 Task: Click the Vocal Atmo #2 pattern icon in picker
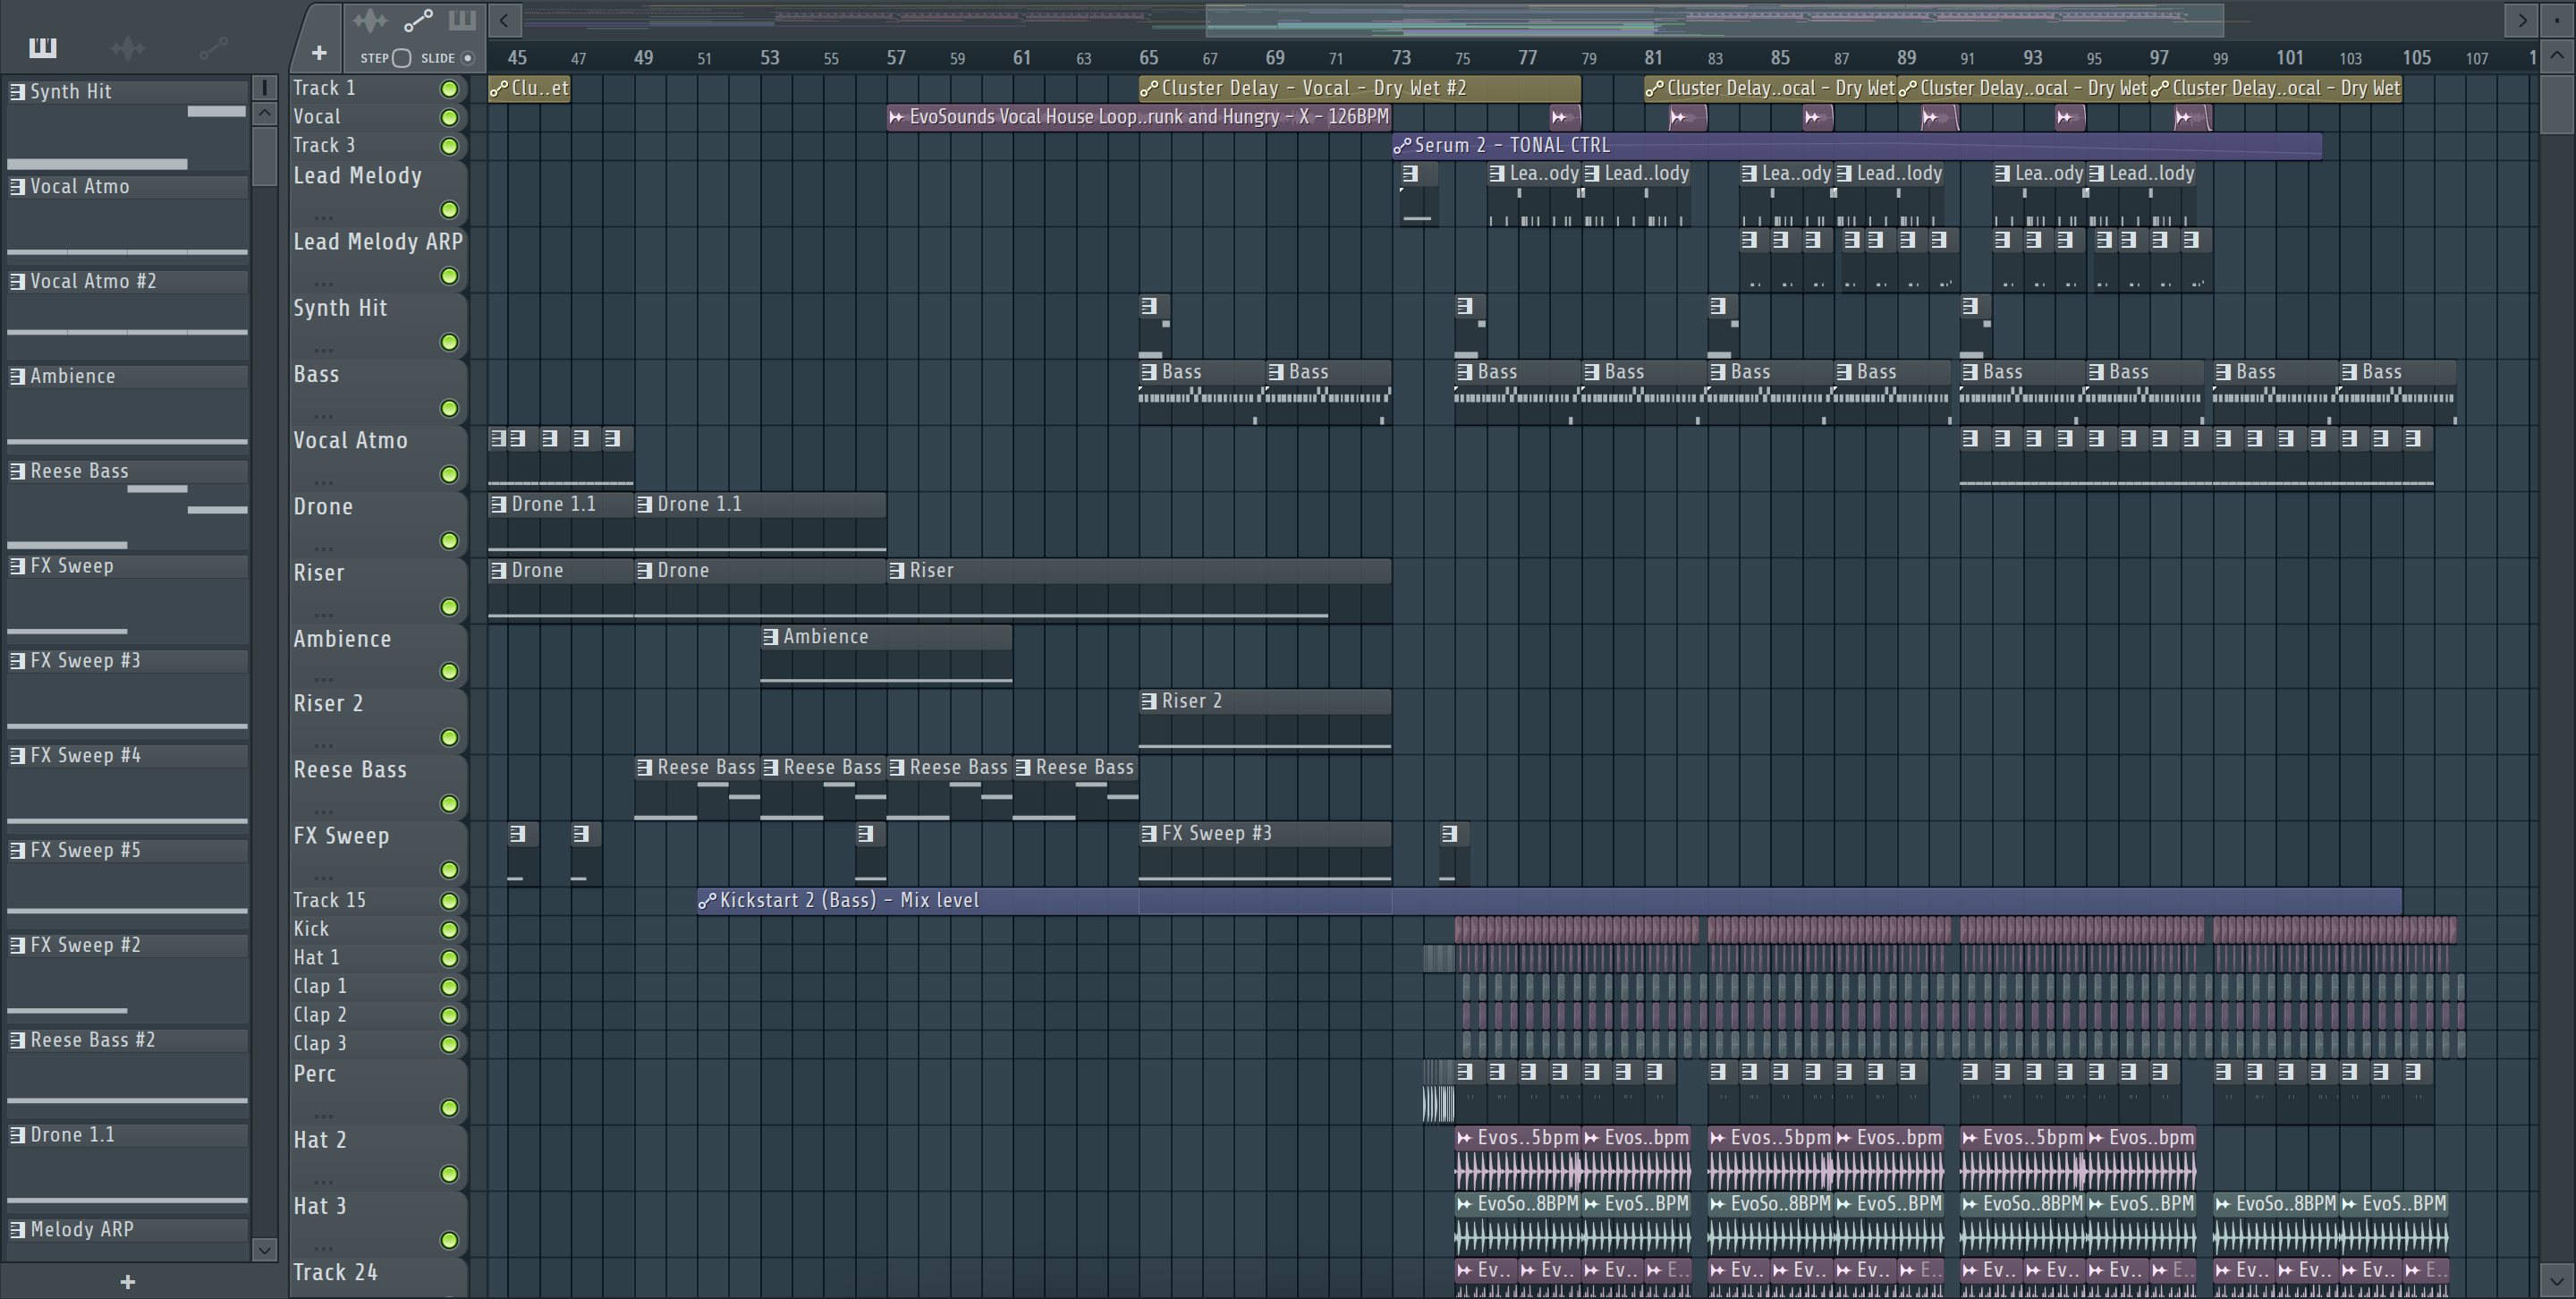click(x=17, y=281)
